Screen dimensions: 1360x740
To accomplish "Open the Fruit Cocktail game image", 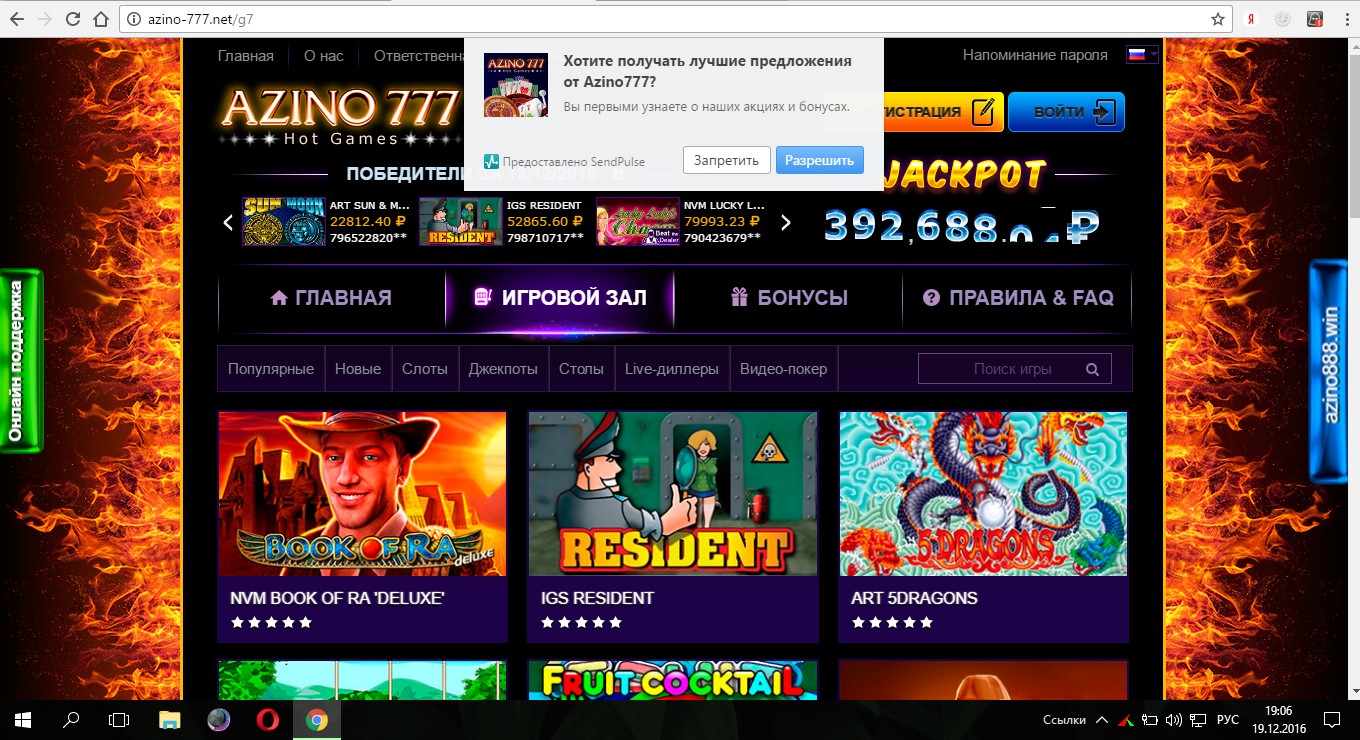I will point(673,680).
